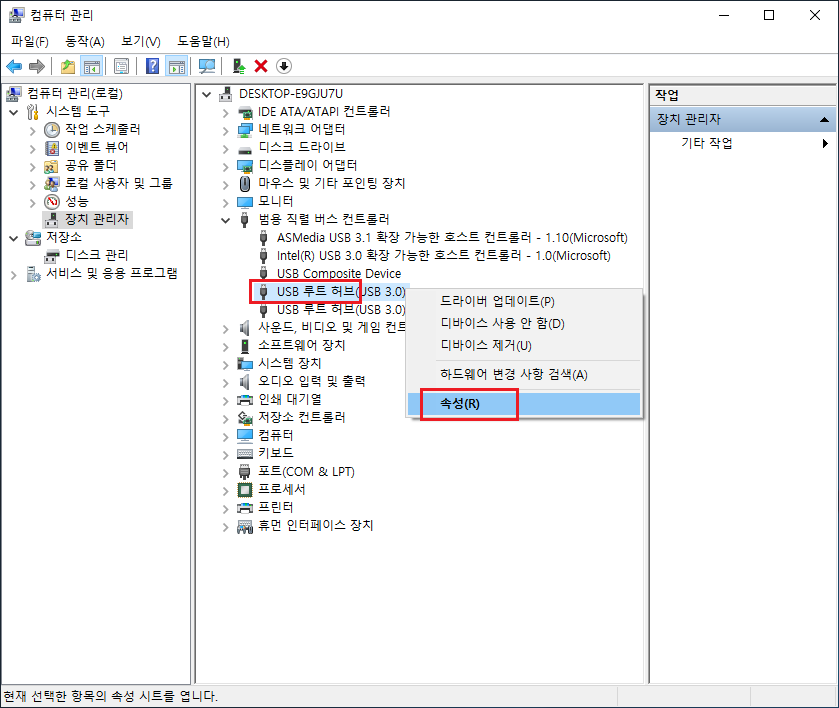This screenshot has width=839, height=708.
Task: Click the red X Uninstall device icon
Action: [x=261, y=66]
